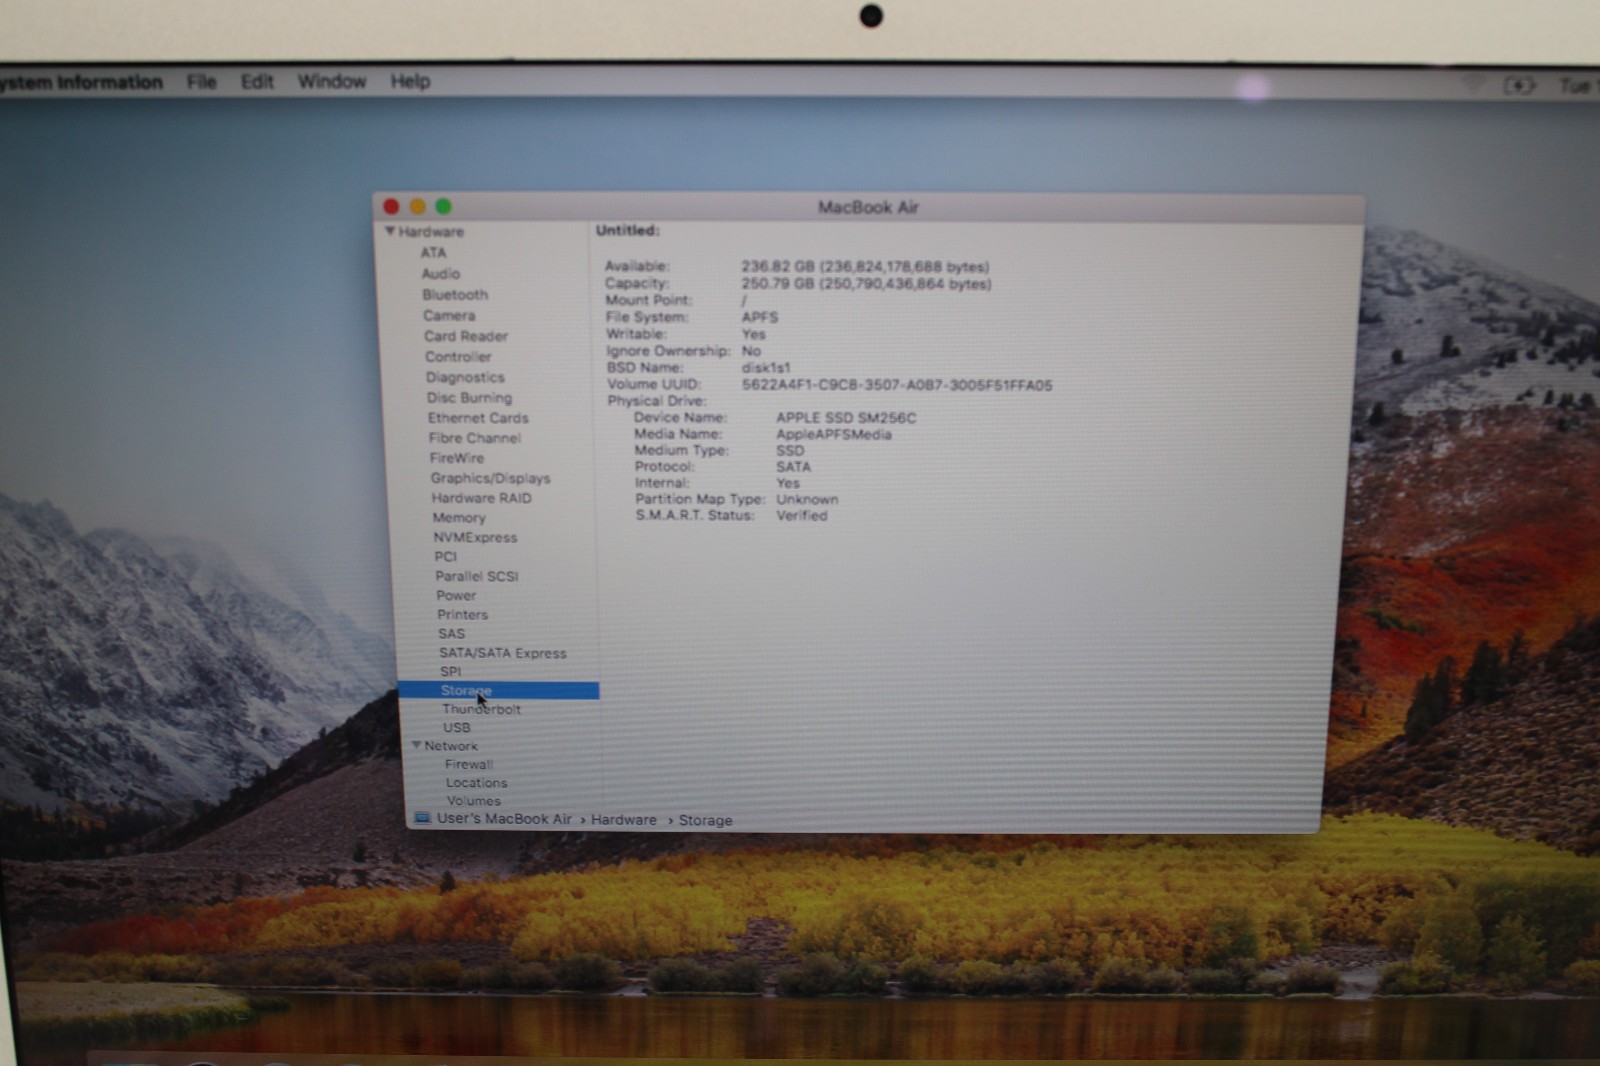This screenshot has height=1066, width=1600.
Task: Click S.M.A.R.T. Status value Verified
Action: coord(802,516)
